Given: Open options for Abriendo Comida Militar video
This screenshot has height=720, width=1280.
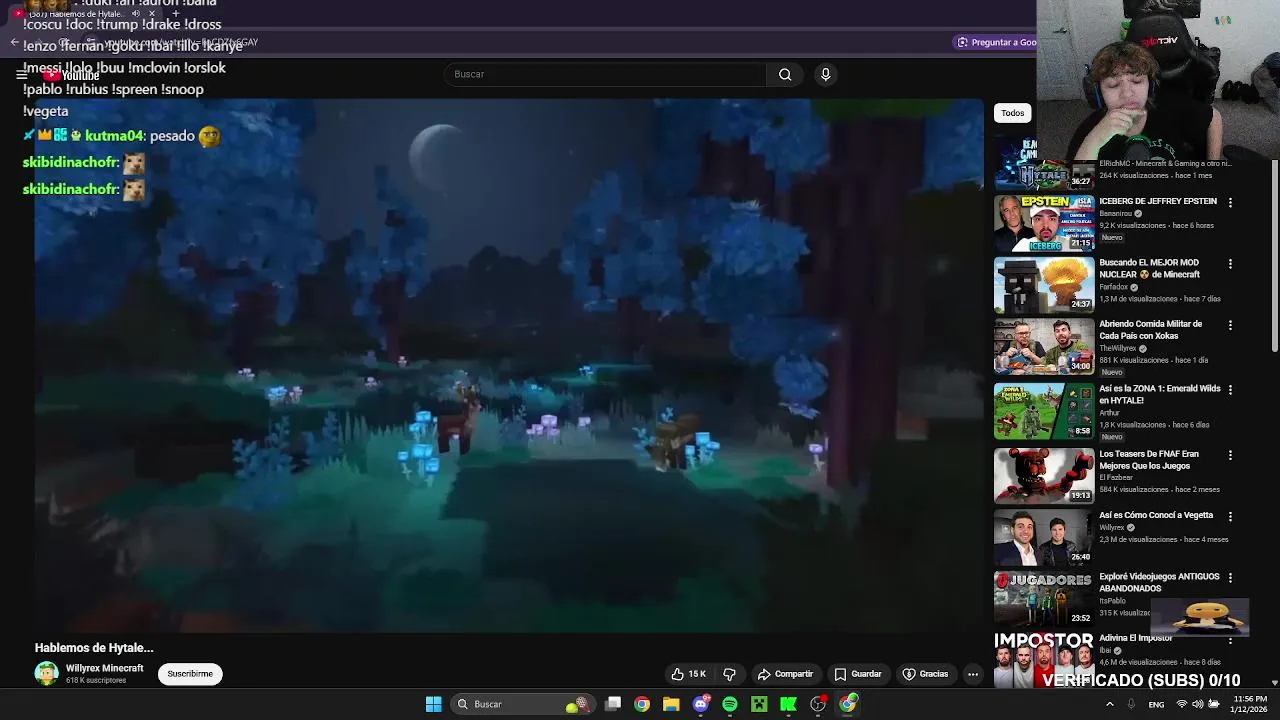Looking at the screenshot, I should pyautogui.click(x=1230, y=325).
